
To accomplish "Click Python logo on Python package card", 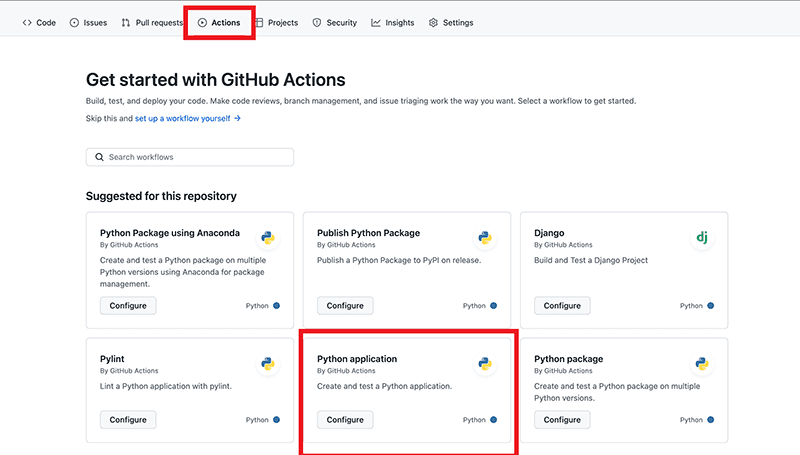I will tap(702, 364).
